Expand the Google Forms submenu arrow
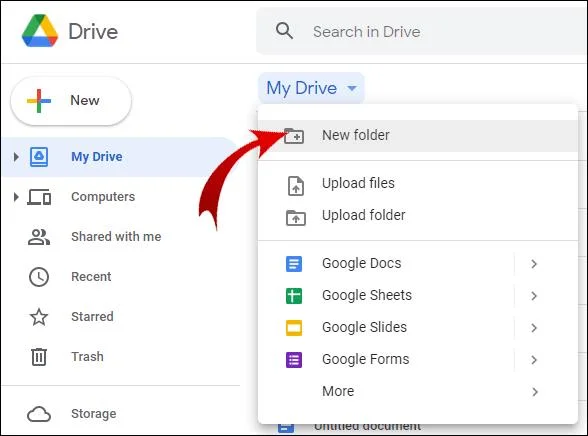This screenshot has height=436, width=588. [x=534, y=360]
